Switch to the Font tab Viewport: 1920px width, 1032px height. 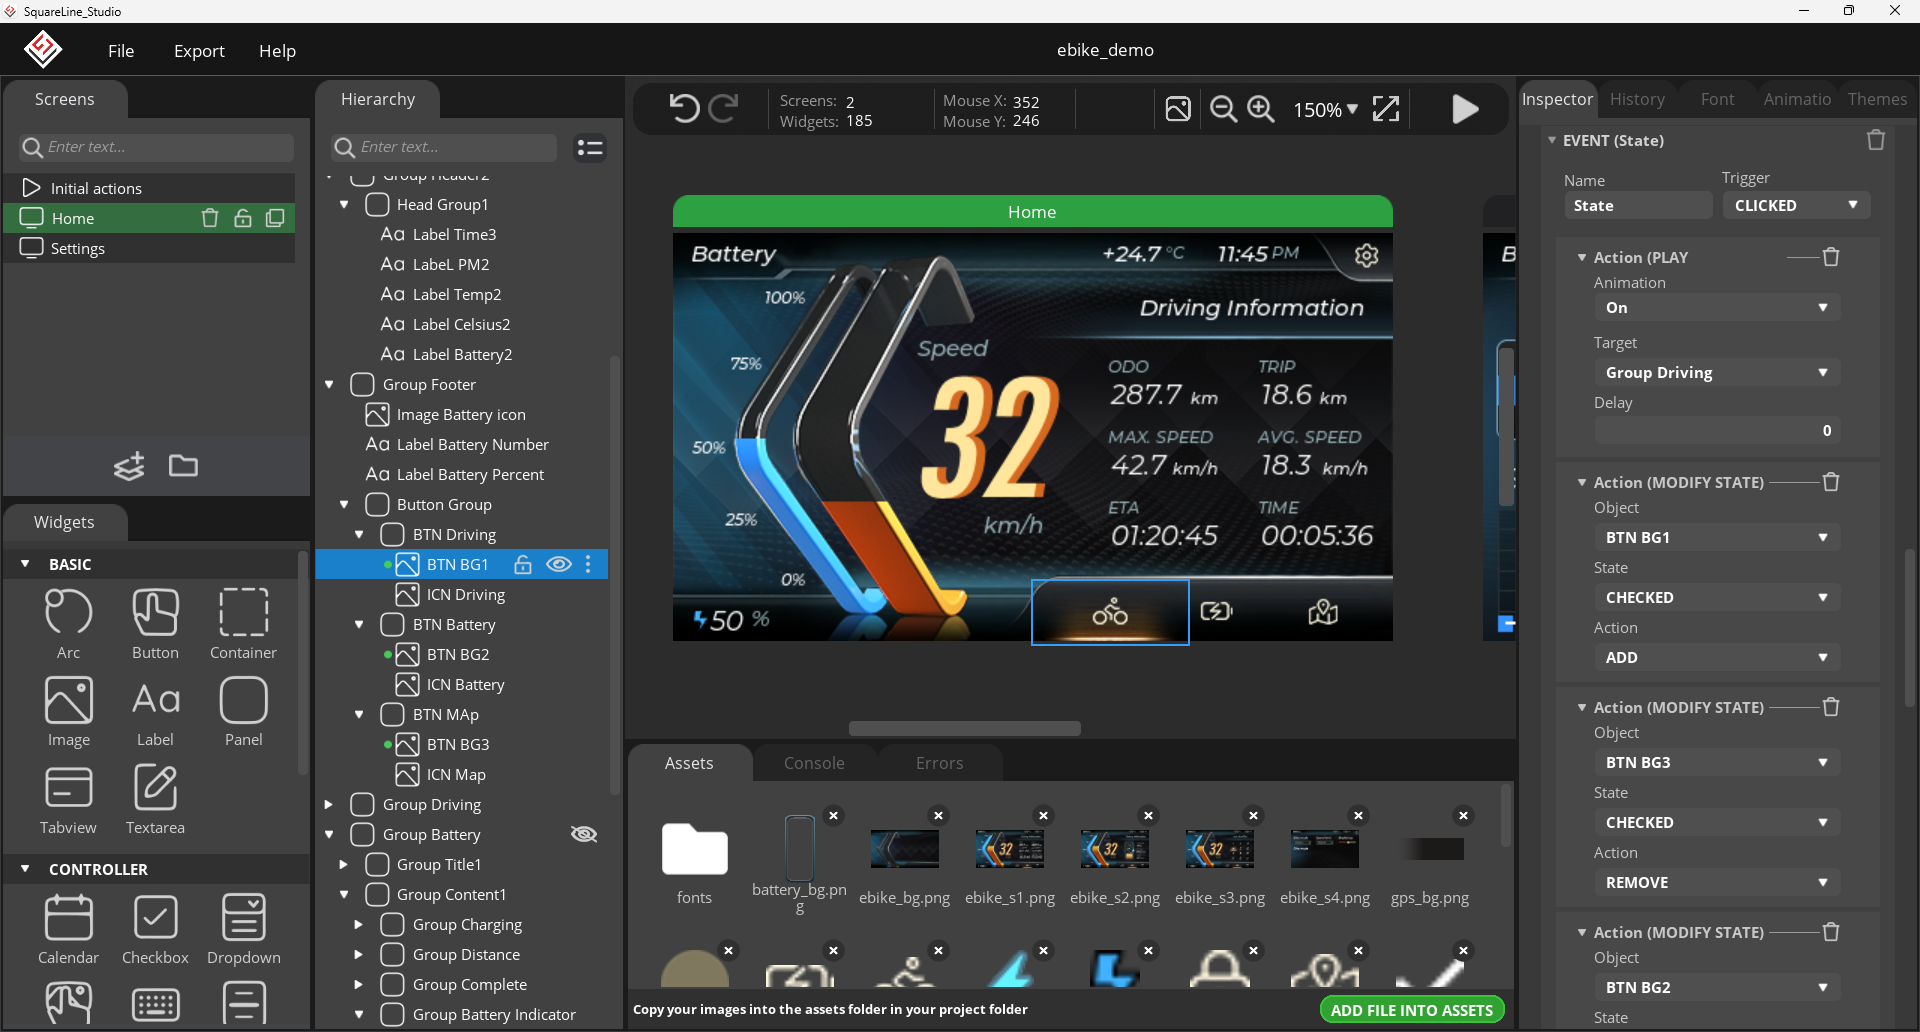1717,99
